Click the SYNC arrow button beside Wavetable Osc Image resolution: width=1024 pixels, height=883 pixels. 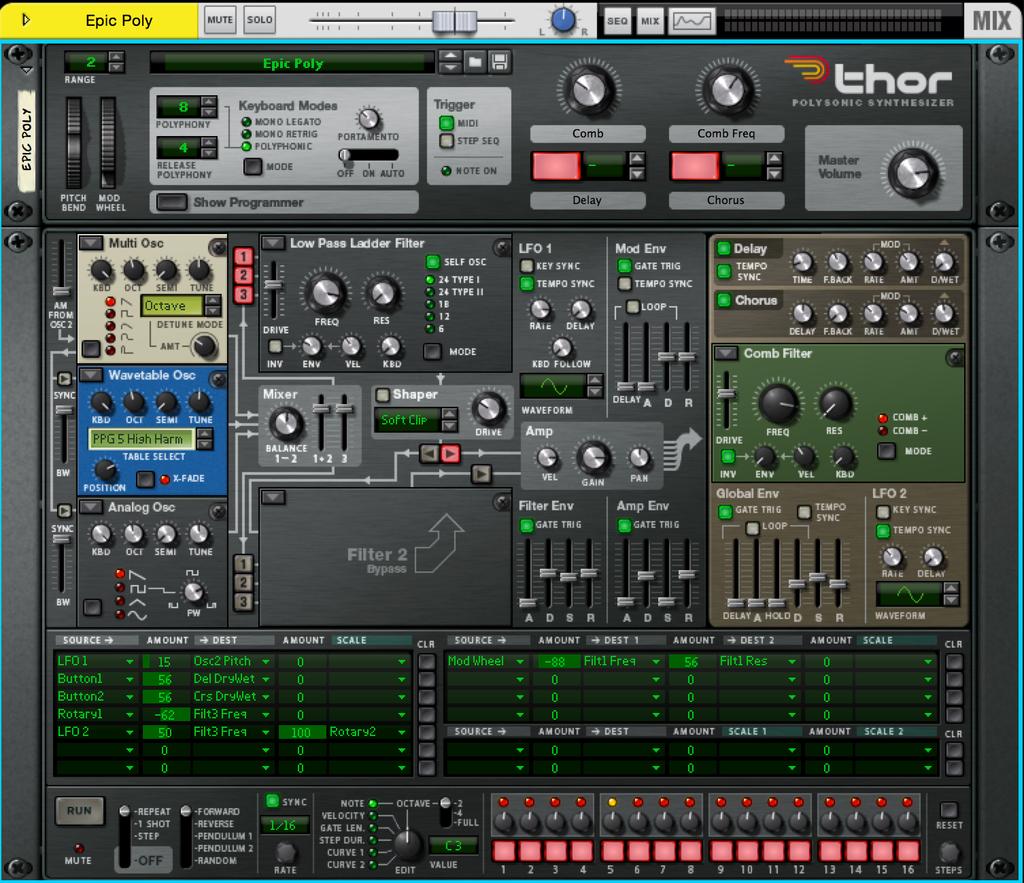64,379
